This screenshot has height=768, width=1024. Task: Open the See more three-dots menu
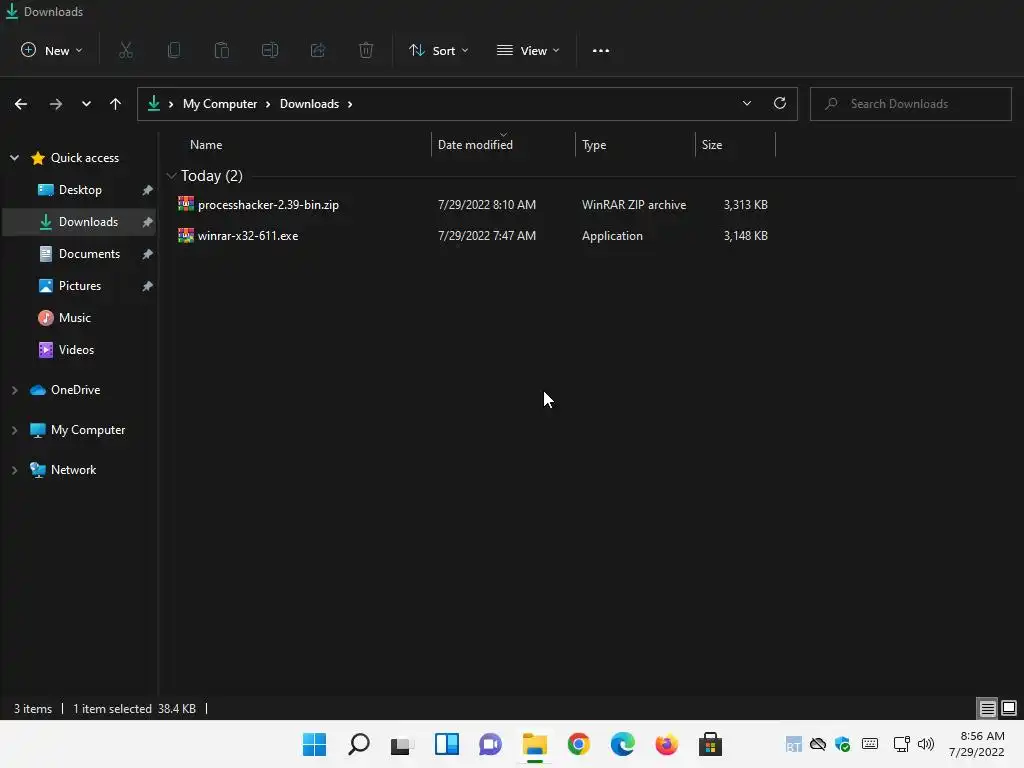(x=601, y=50)
